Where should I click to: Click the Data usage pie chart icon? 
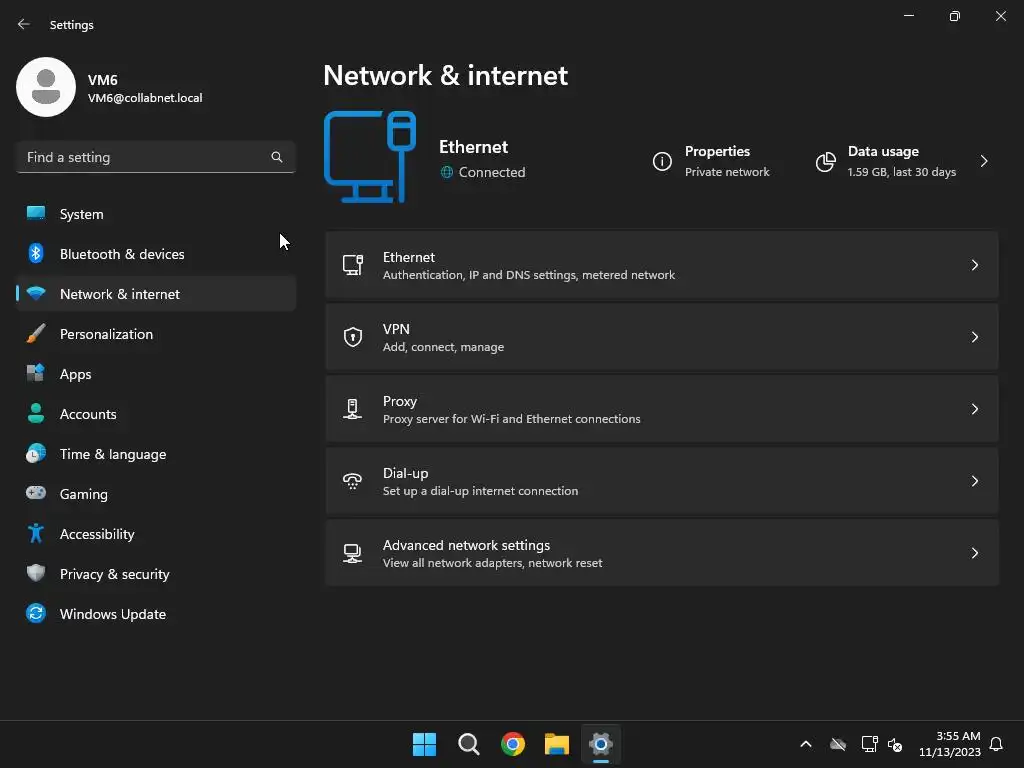tap(825, 162)
